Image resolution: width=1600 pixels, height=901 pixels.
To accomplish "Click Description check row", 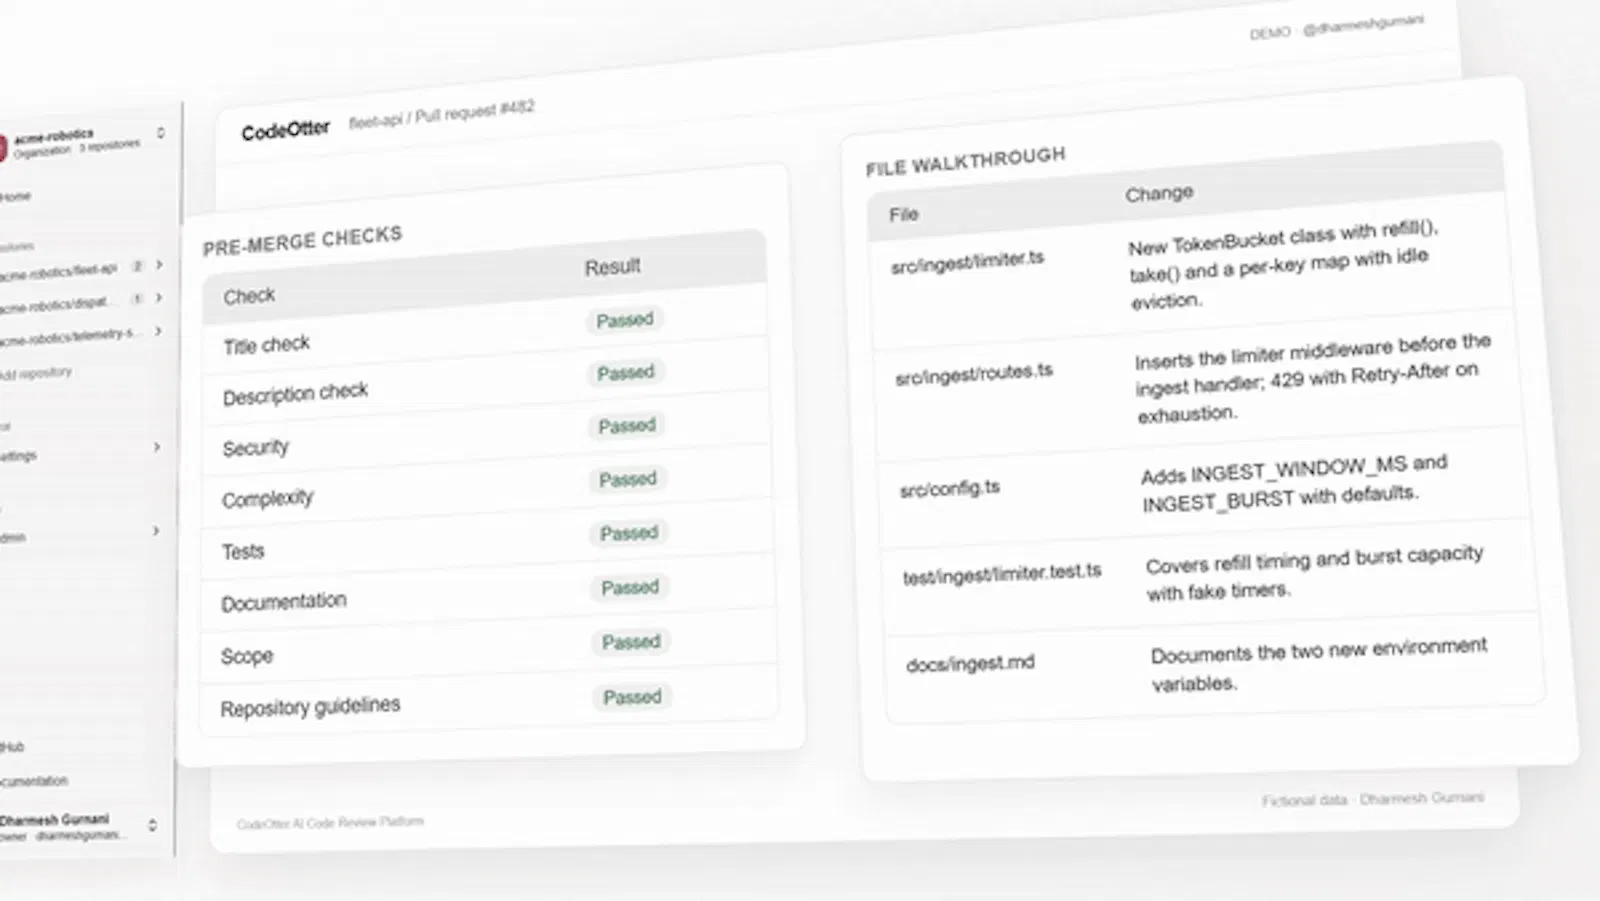I will pyautogui.click(x=486, y=383).
